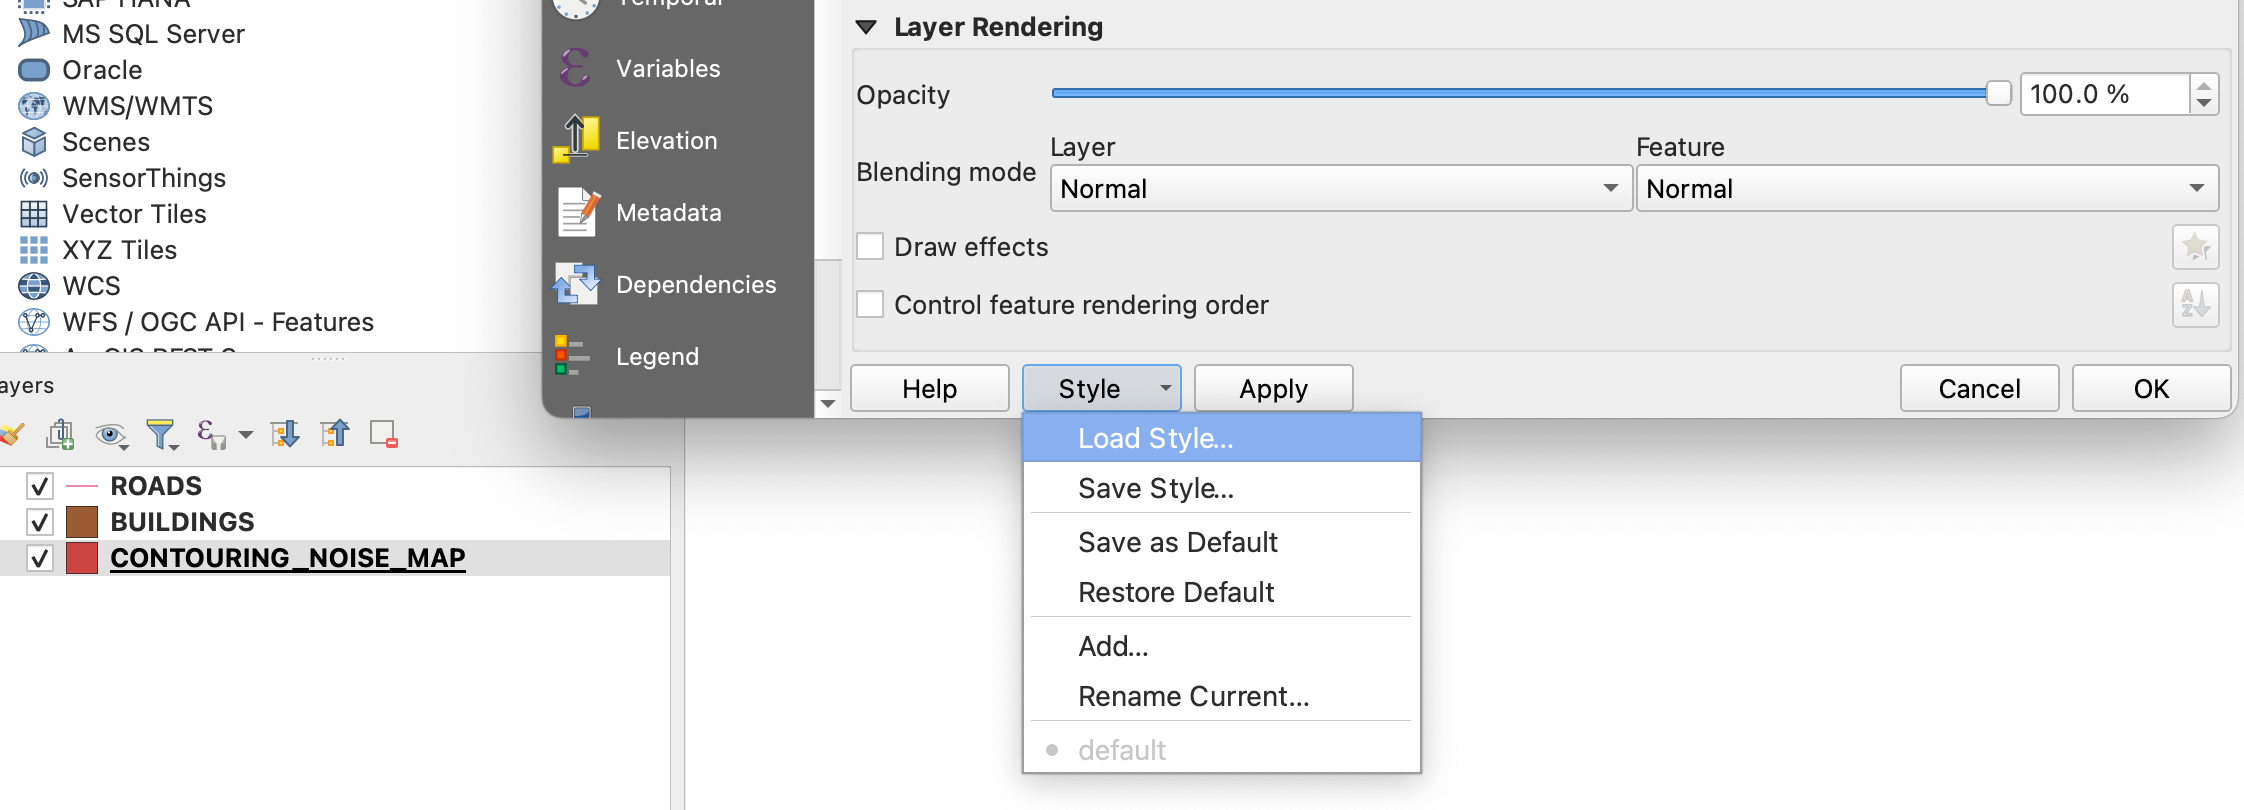Image resolution: width=2244 pixels, height=810 pixels.
Task: Open the XYZ Tiles icon
Action: 34,250
